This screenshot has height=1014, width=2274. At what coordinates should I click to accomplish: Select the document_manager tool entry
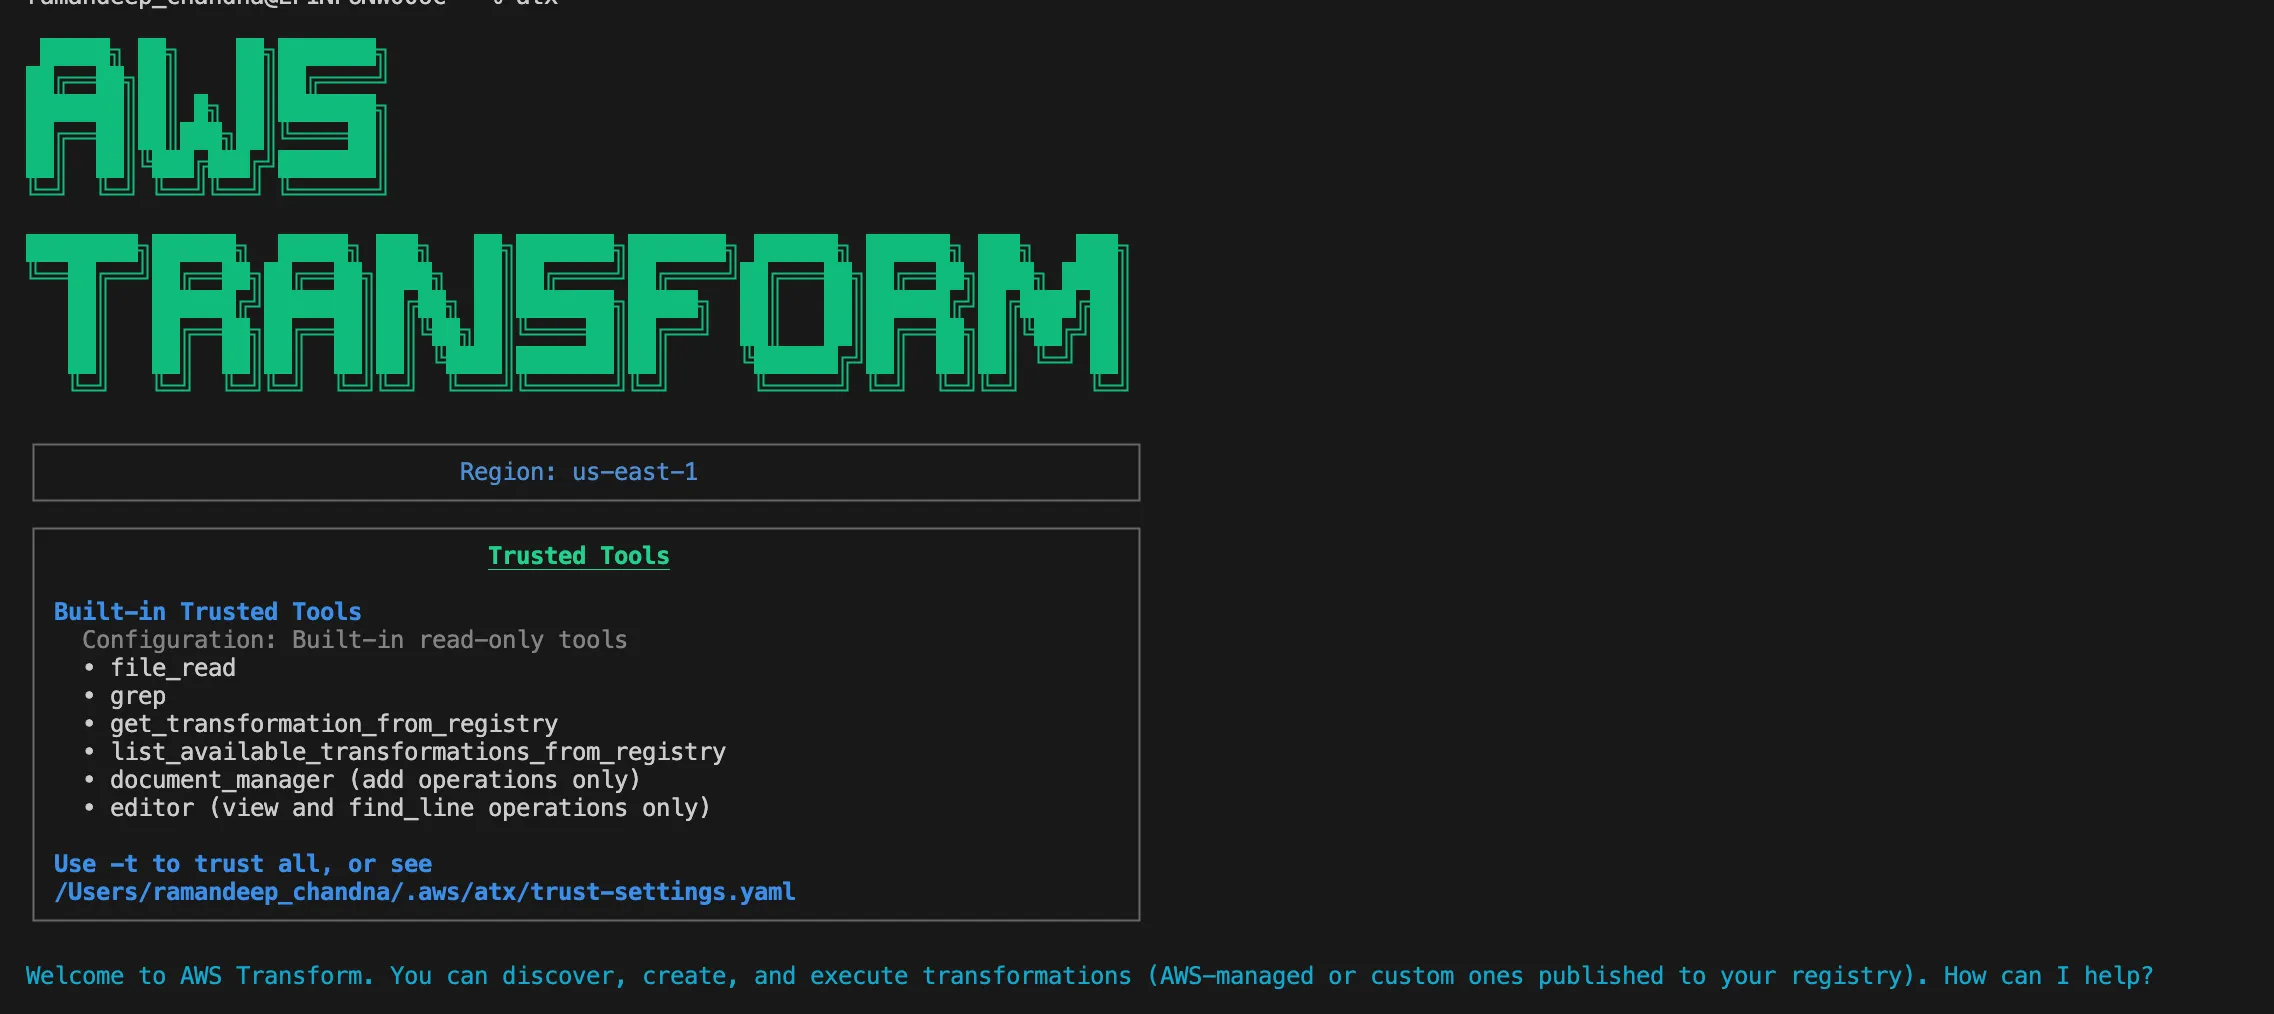tap(375, 780)
